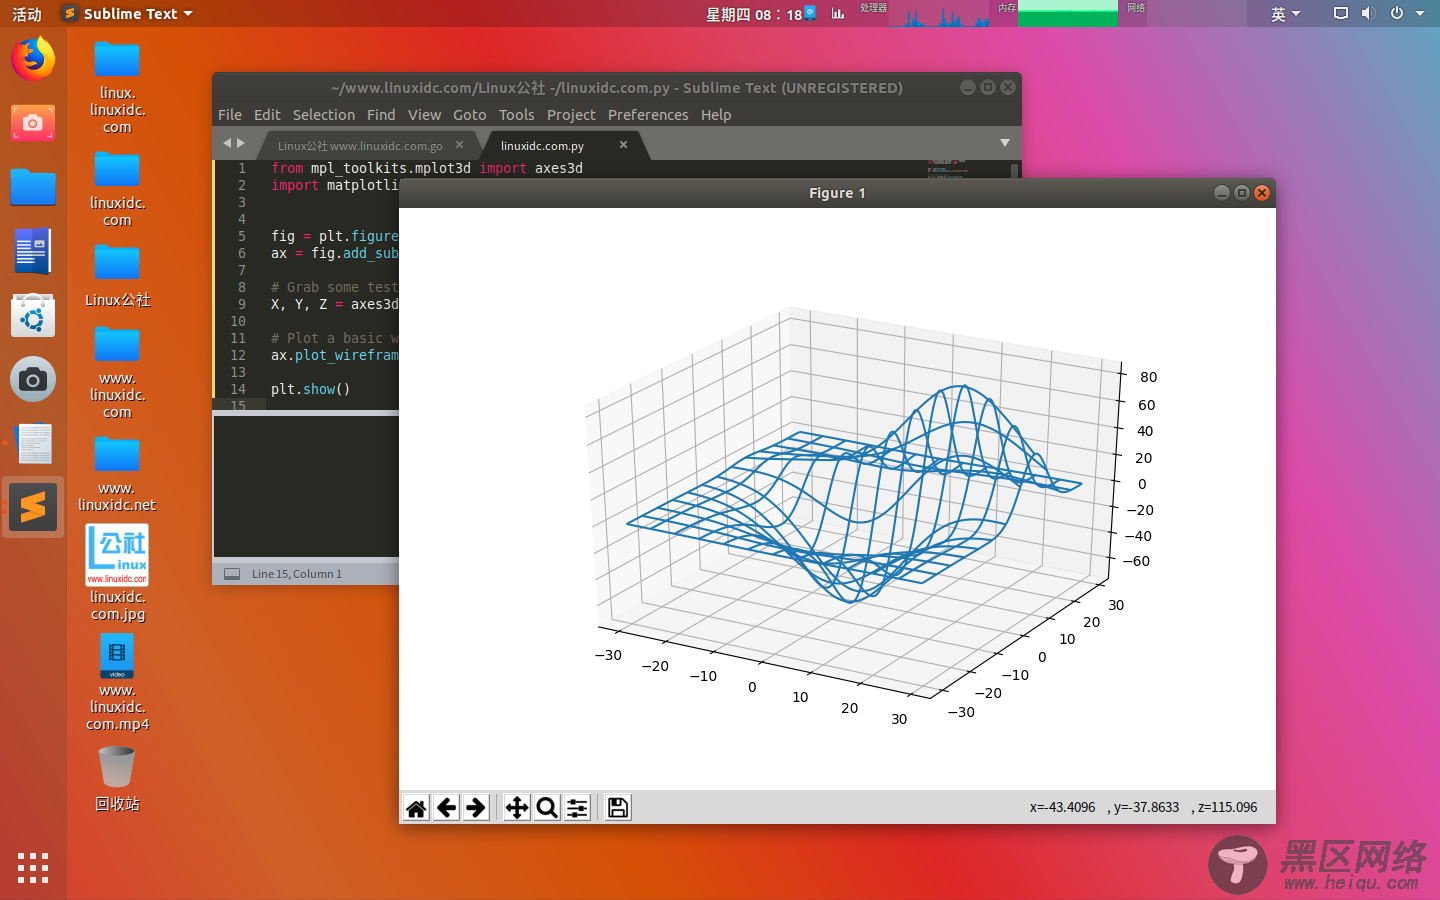Switch to the Linux公社 www.linuxidc.com.go tab
Screen dimensions: 1440x900
360,146
